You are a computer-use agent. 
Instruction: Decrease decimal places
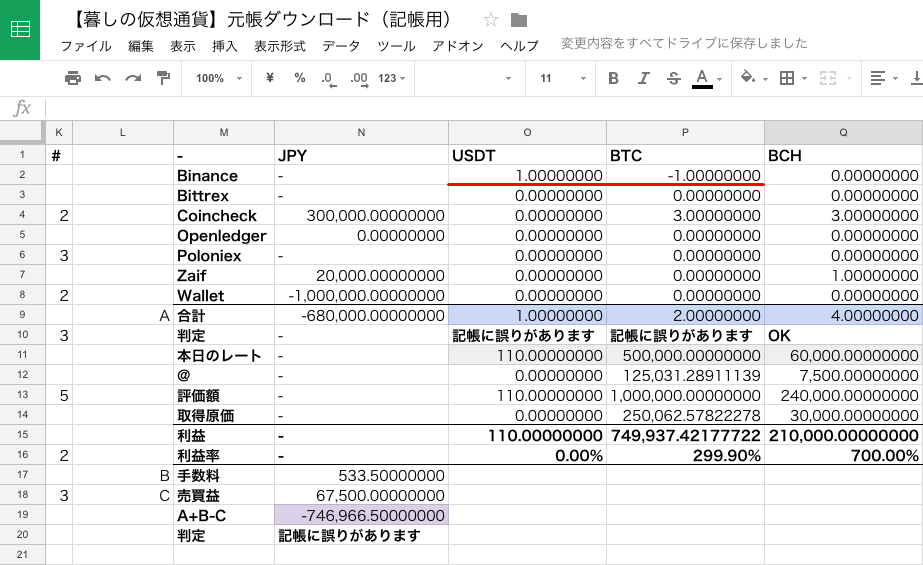coord(329,79)
